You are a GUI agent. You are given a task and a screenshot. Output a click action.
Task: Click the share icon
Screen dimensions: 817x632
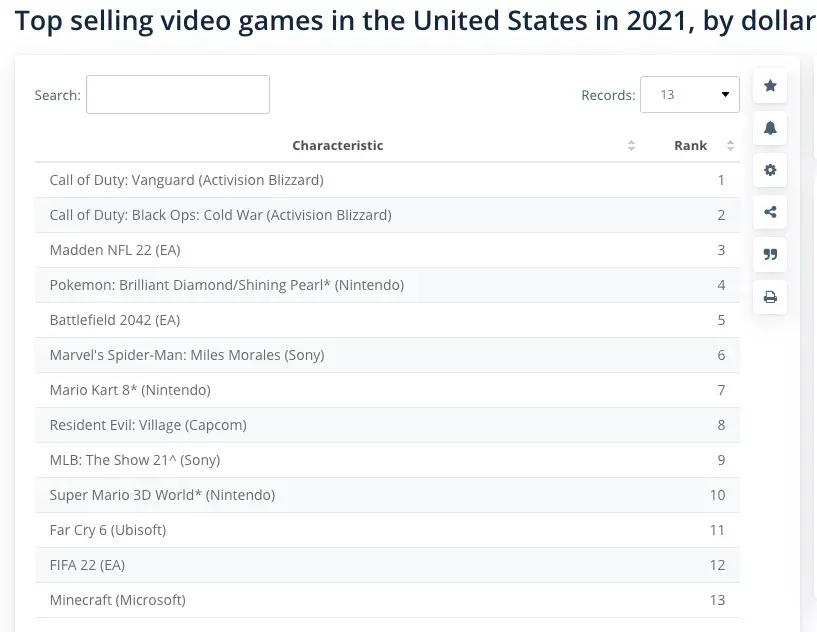(x=770, y=212)
